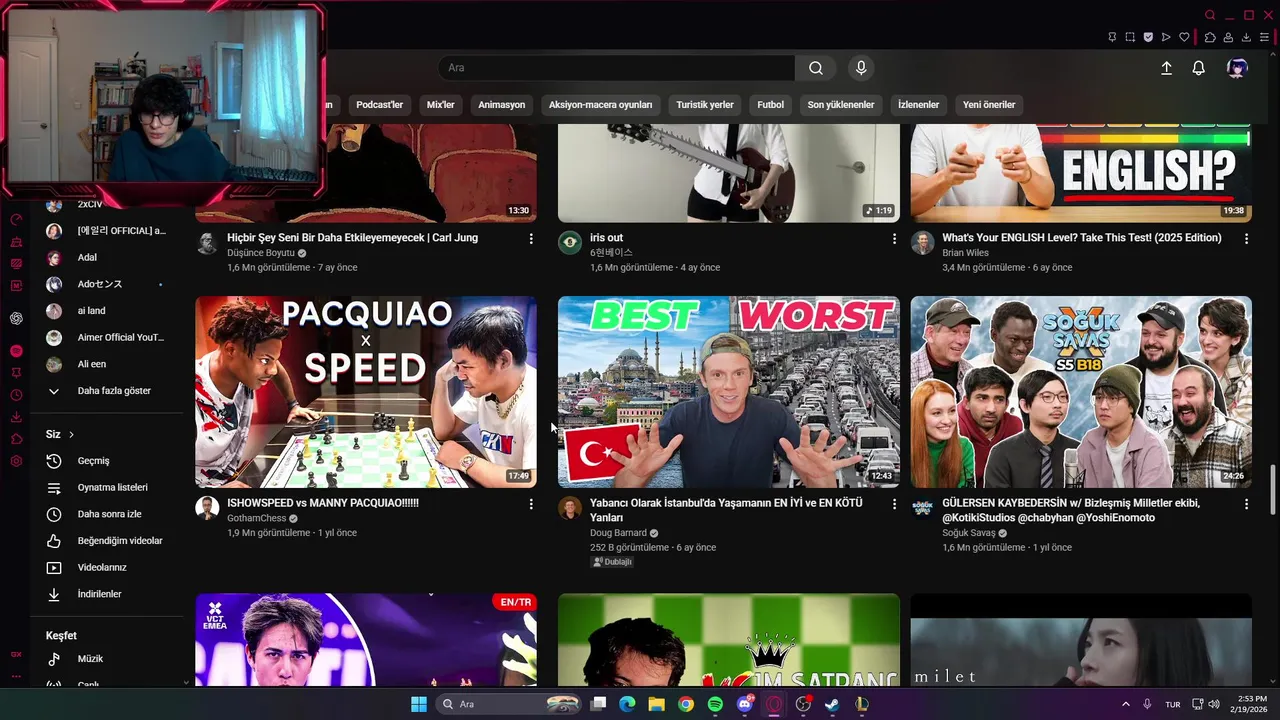Open Opera easy setup sliders icon
This screenshot has height=720, width=1280.
[x=1264, y=37]
